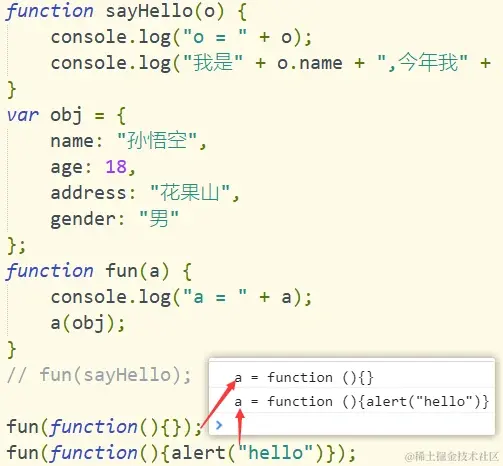Click the function fun(a) declaration line
503x466 pixels.
99,271
